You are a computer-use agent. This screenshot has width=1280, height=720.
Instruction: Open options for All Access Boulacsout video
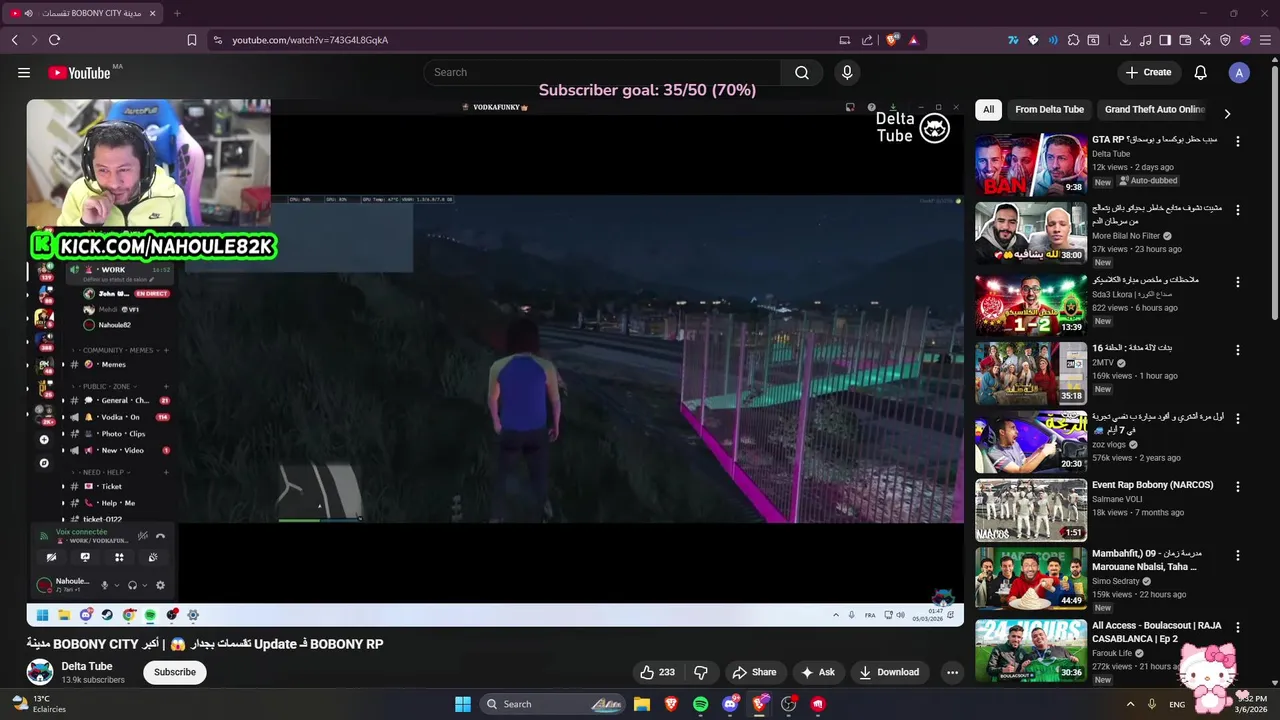pos(1238,627)
